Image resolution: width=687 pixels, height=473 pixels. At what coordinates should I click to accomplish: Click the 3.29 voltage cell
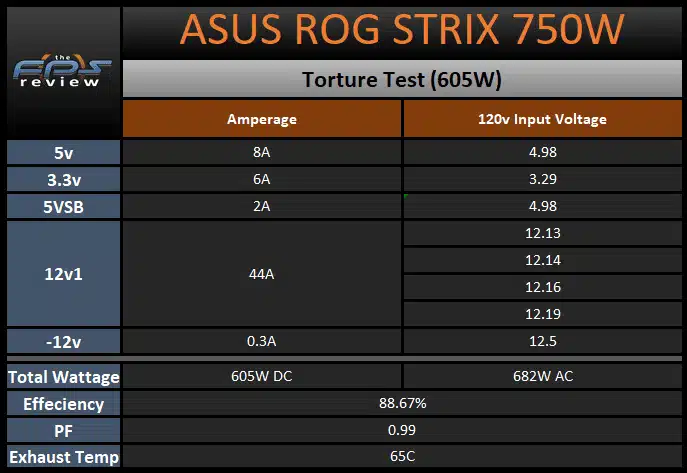tap(542, 179)
